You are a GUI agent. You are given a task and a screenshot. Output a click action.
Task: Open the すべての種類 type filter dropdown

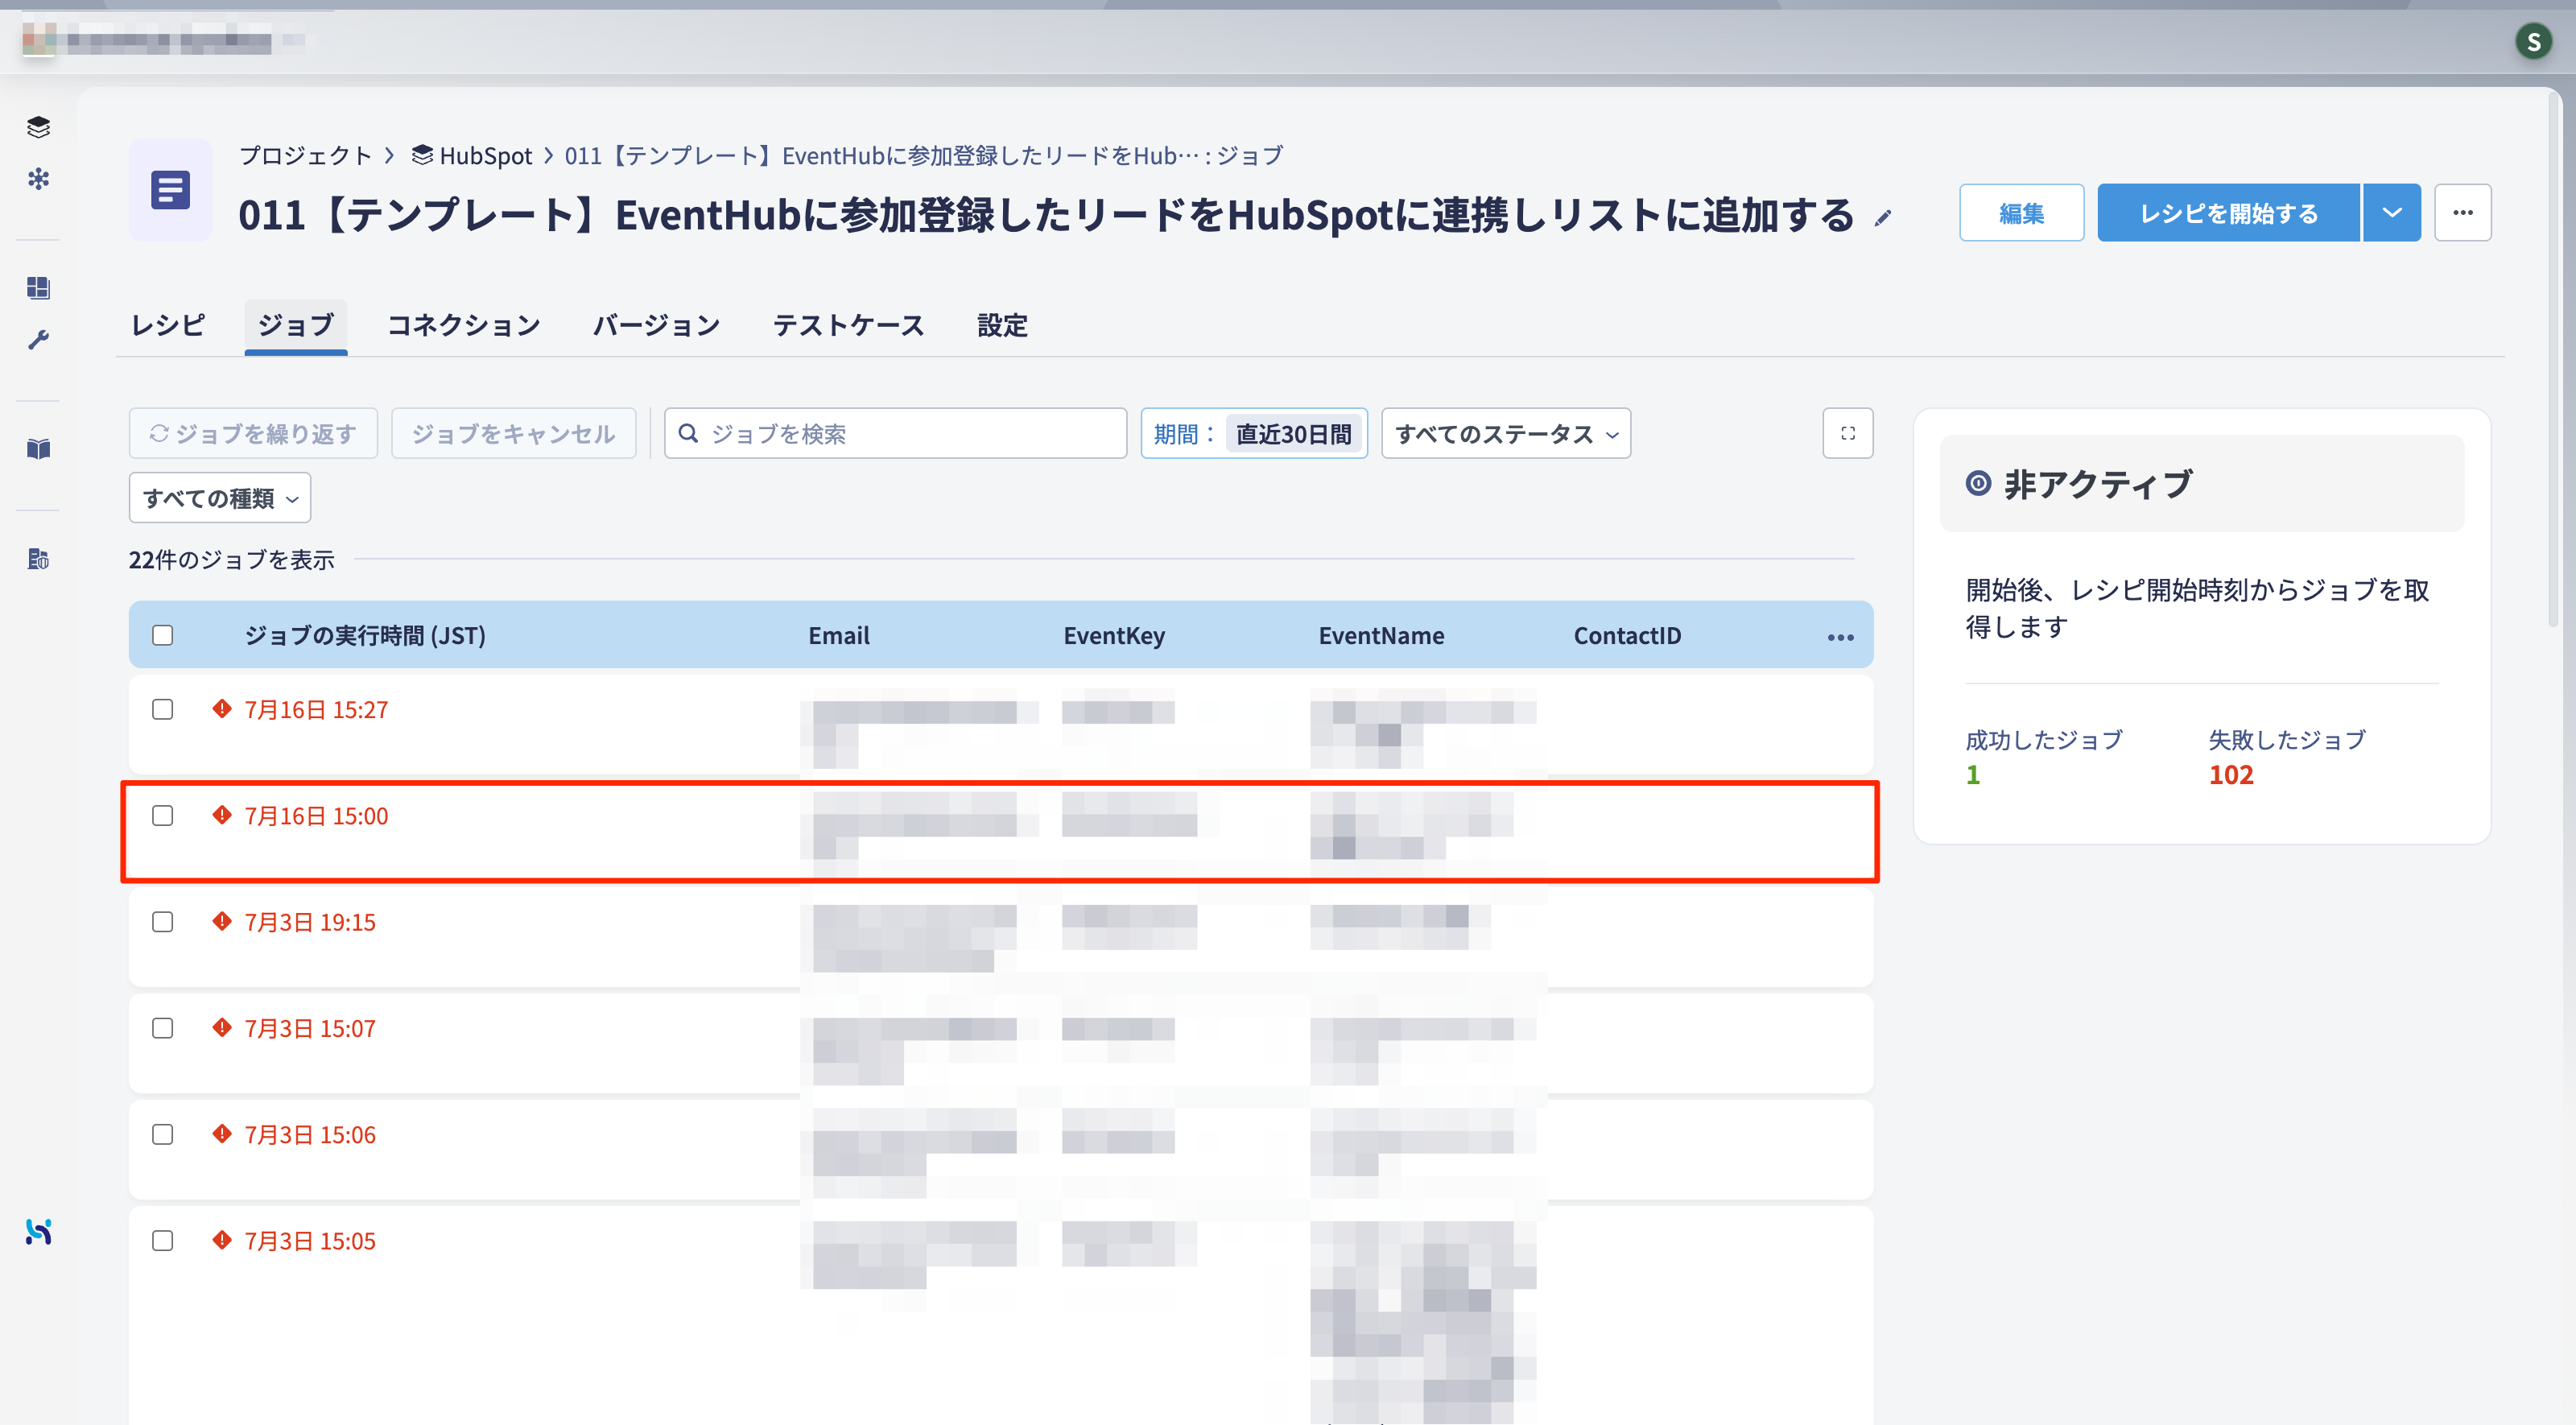pyautogui.click(x=220, y=497)
